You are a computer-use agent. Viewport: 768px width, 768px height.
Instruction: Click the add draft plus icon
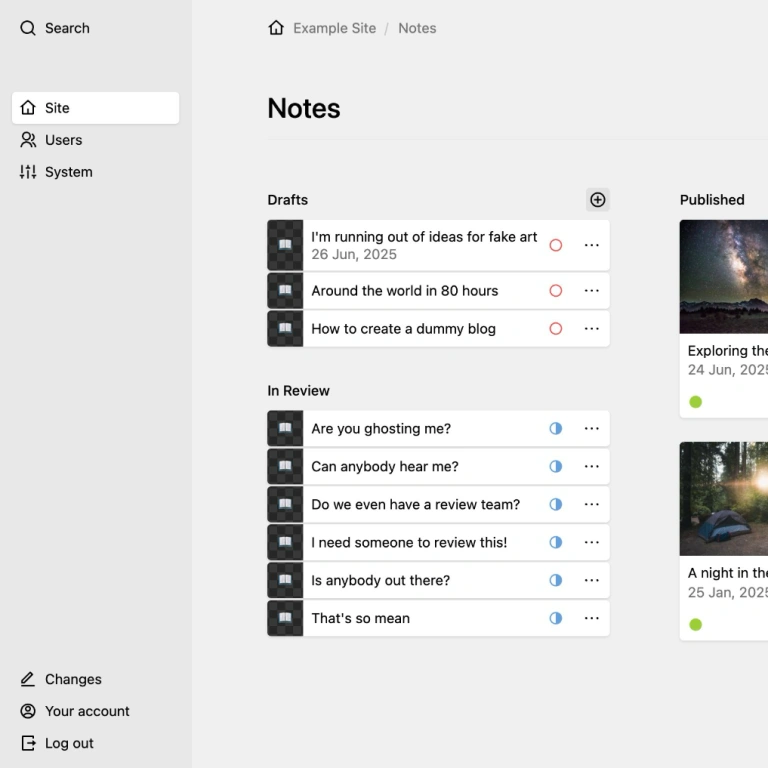(597, 200)
